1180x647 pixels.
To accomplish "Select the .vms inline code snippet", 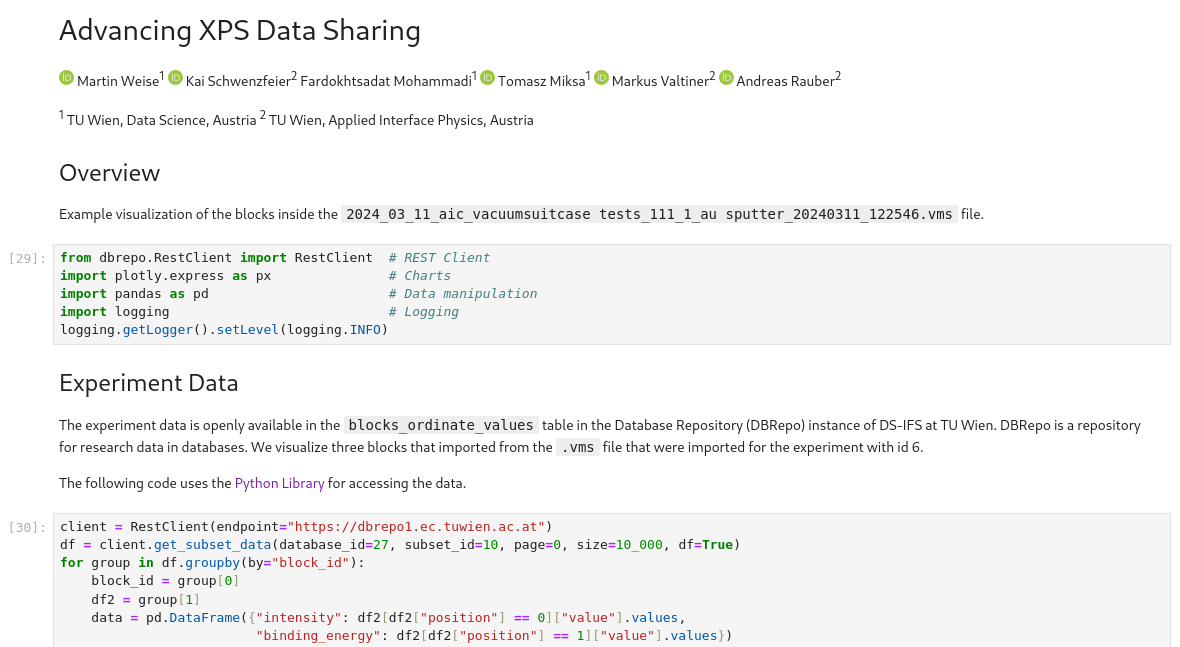I will 578,447.
